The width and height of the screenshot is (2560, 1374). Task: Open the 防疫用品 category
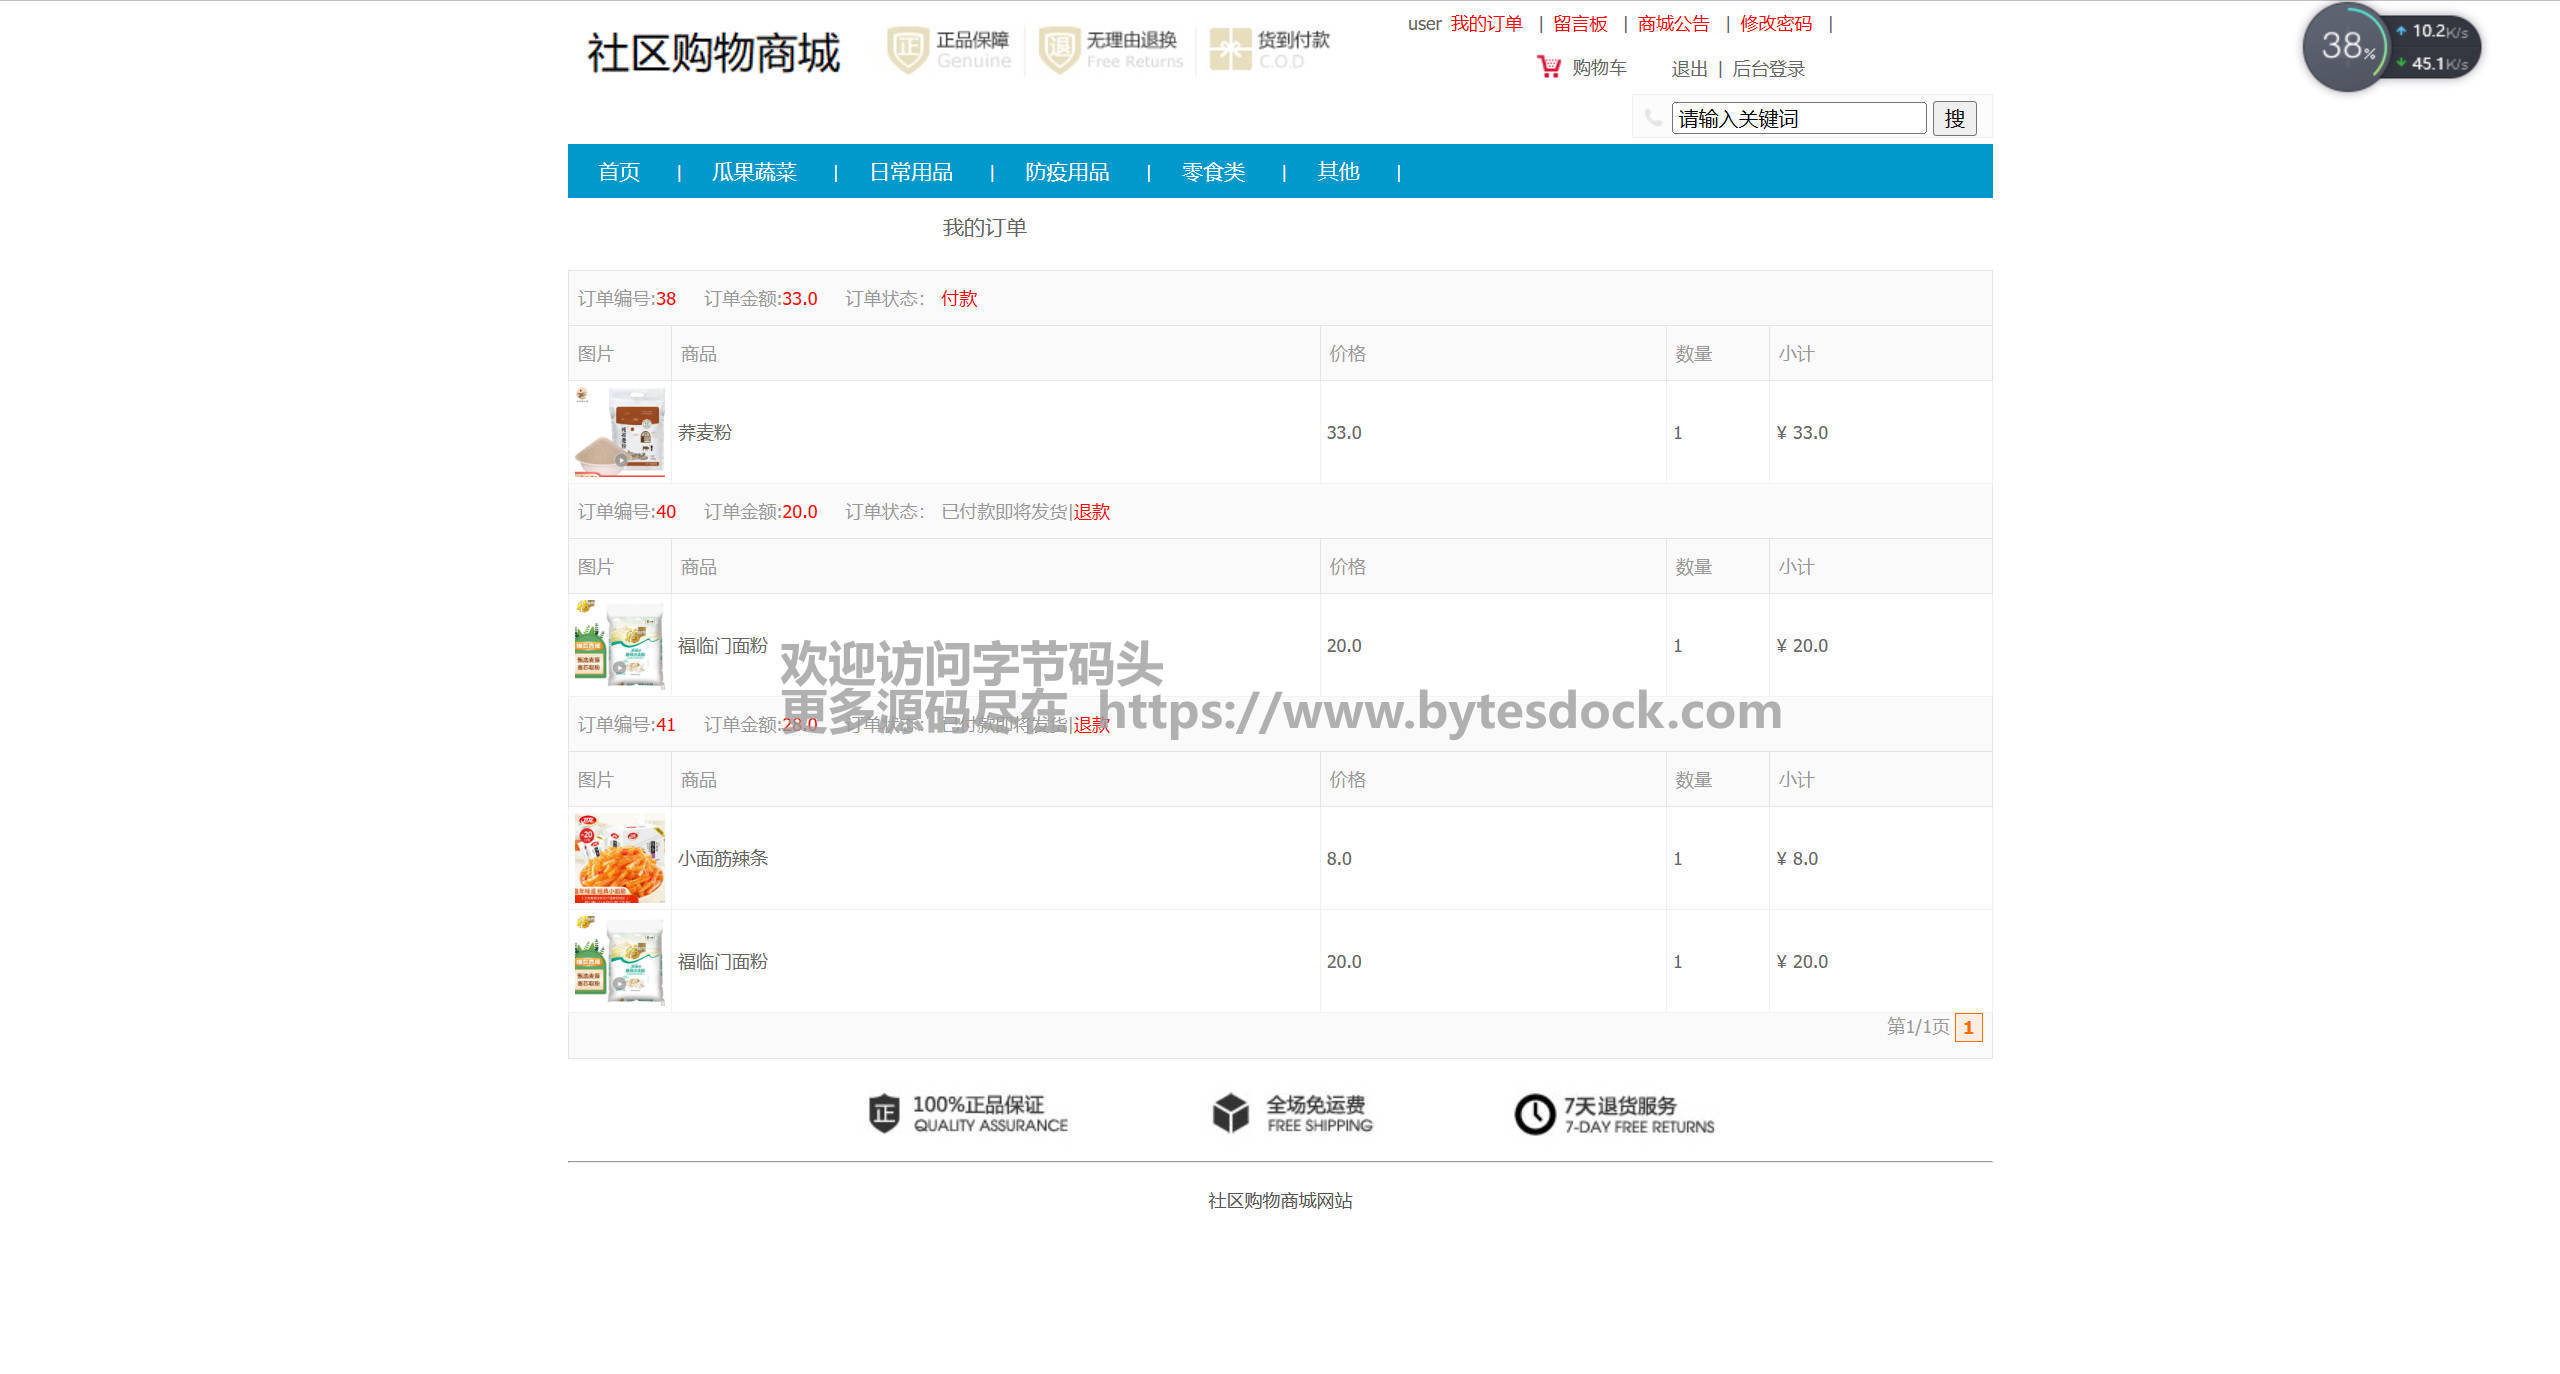coord(1067,172)
